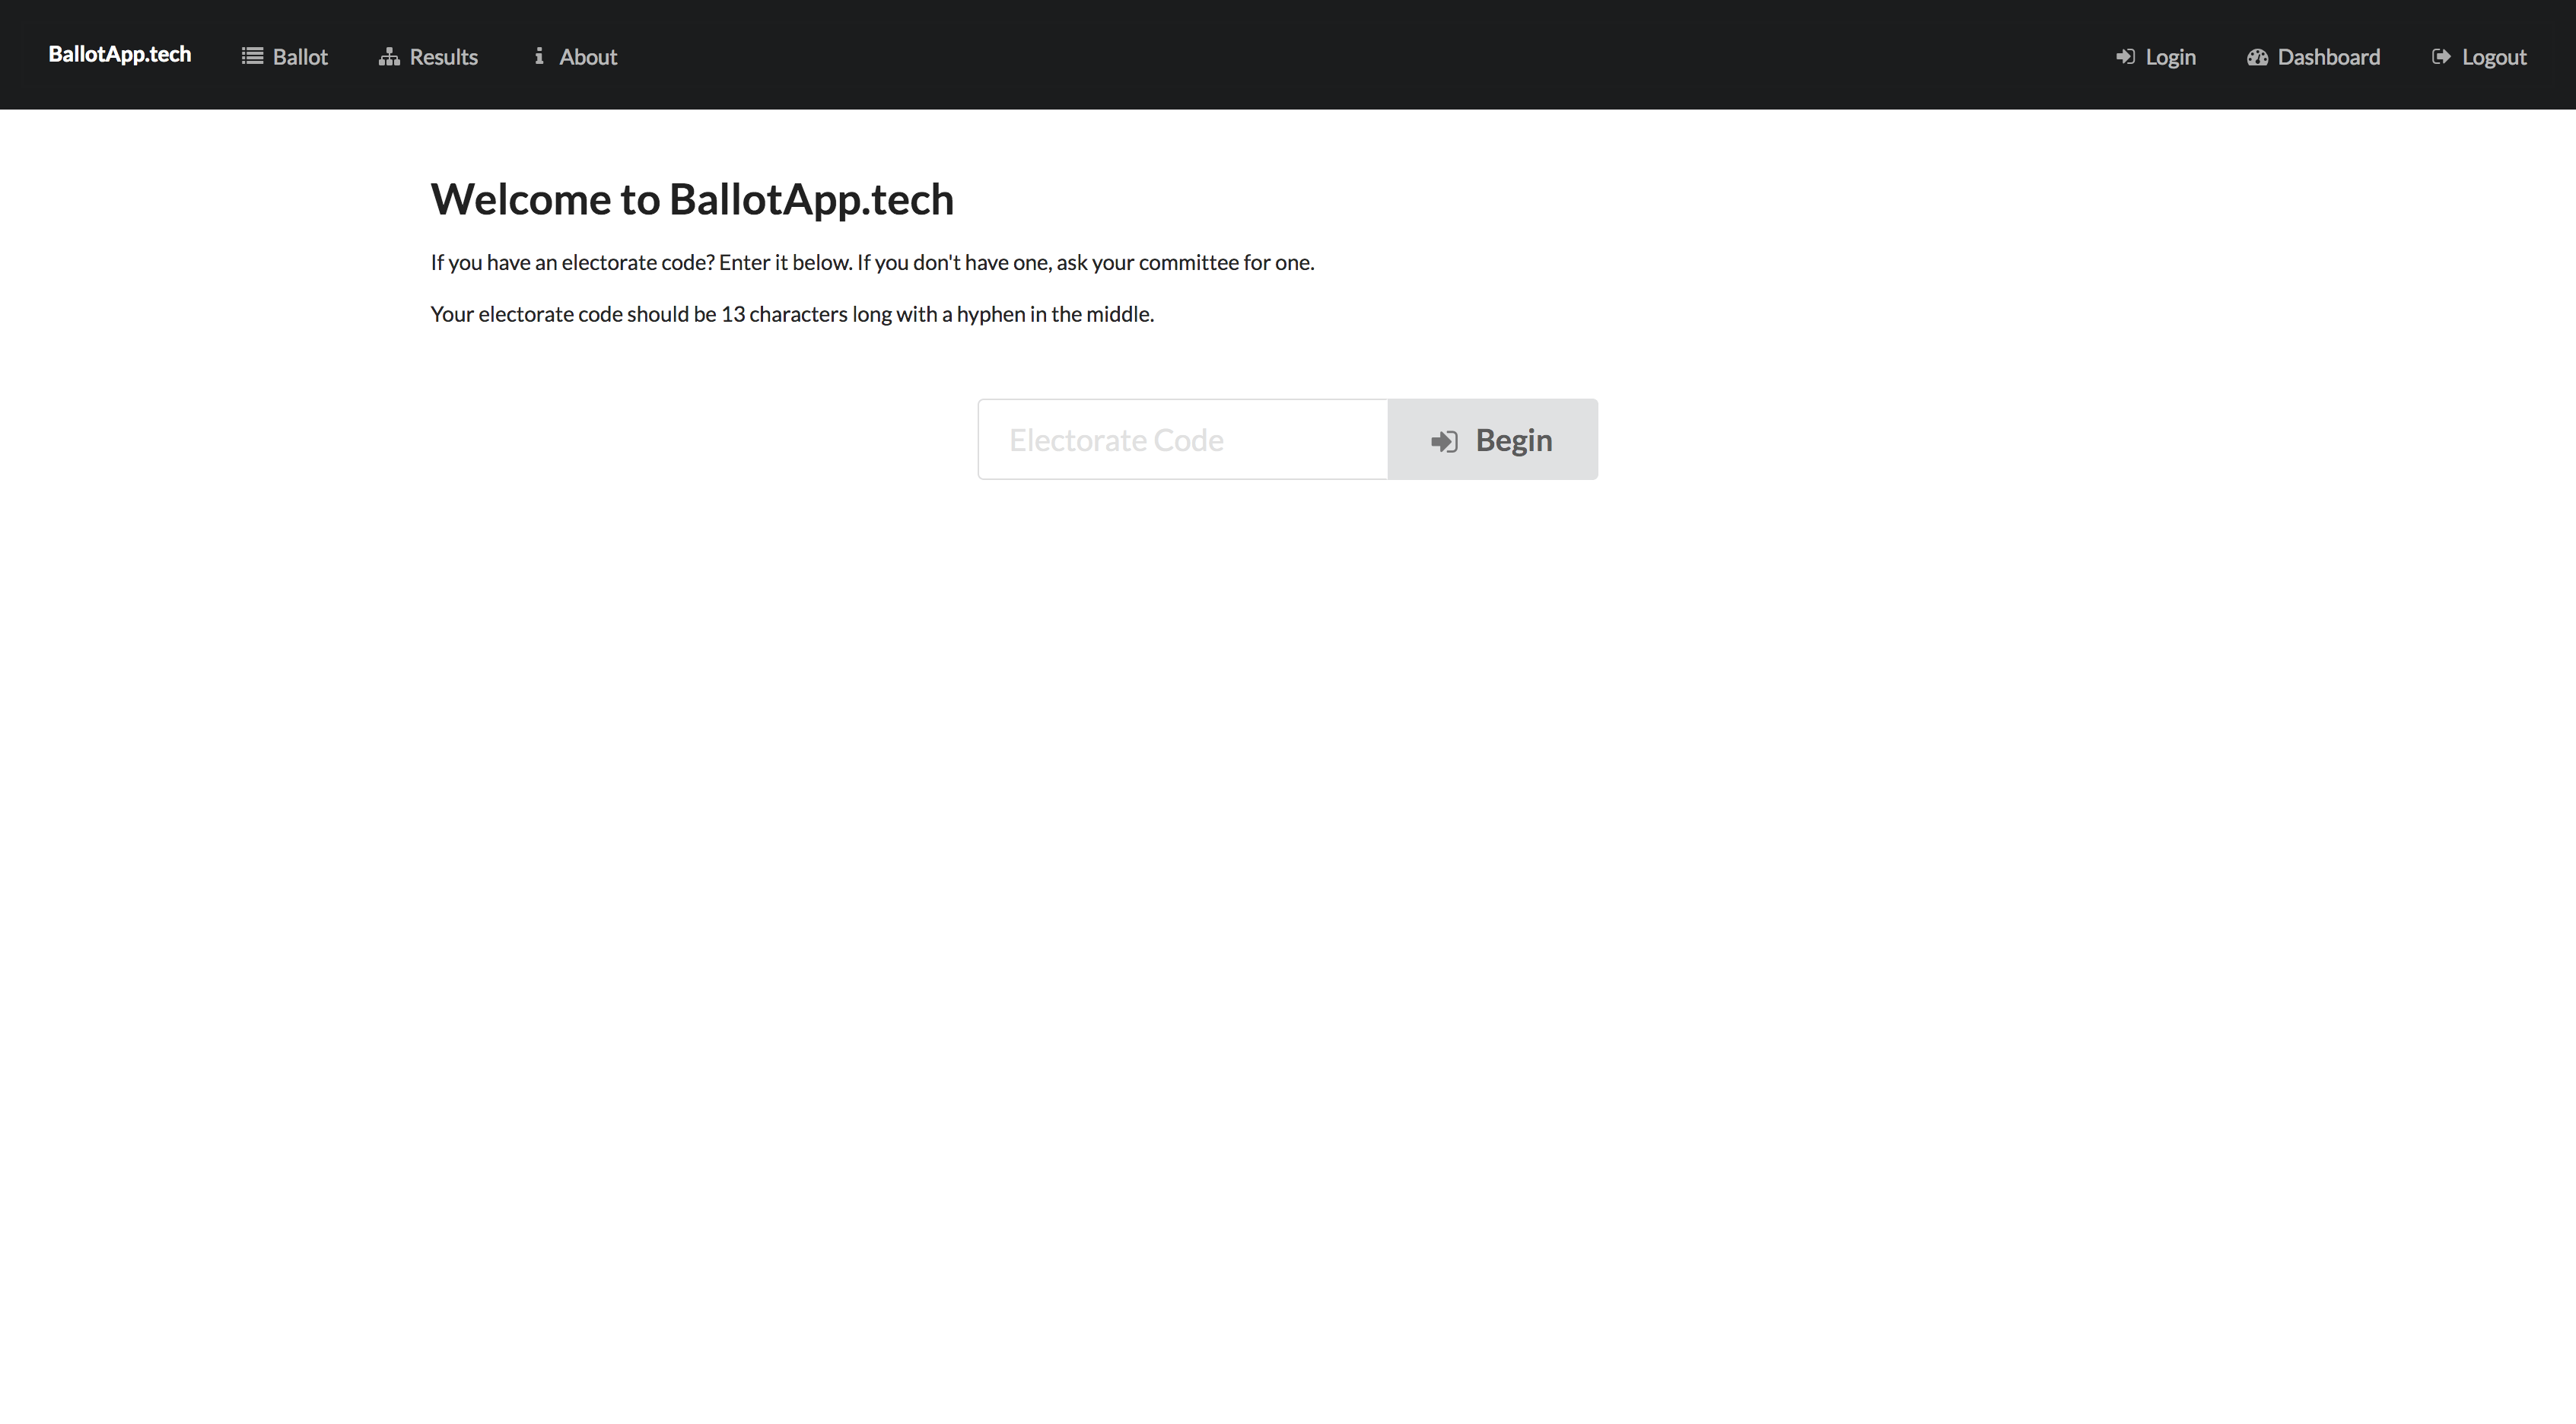Click the sitemap icon beside Results

point(389,57)
